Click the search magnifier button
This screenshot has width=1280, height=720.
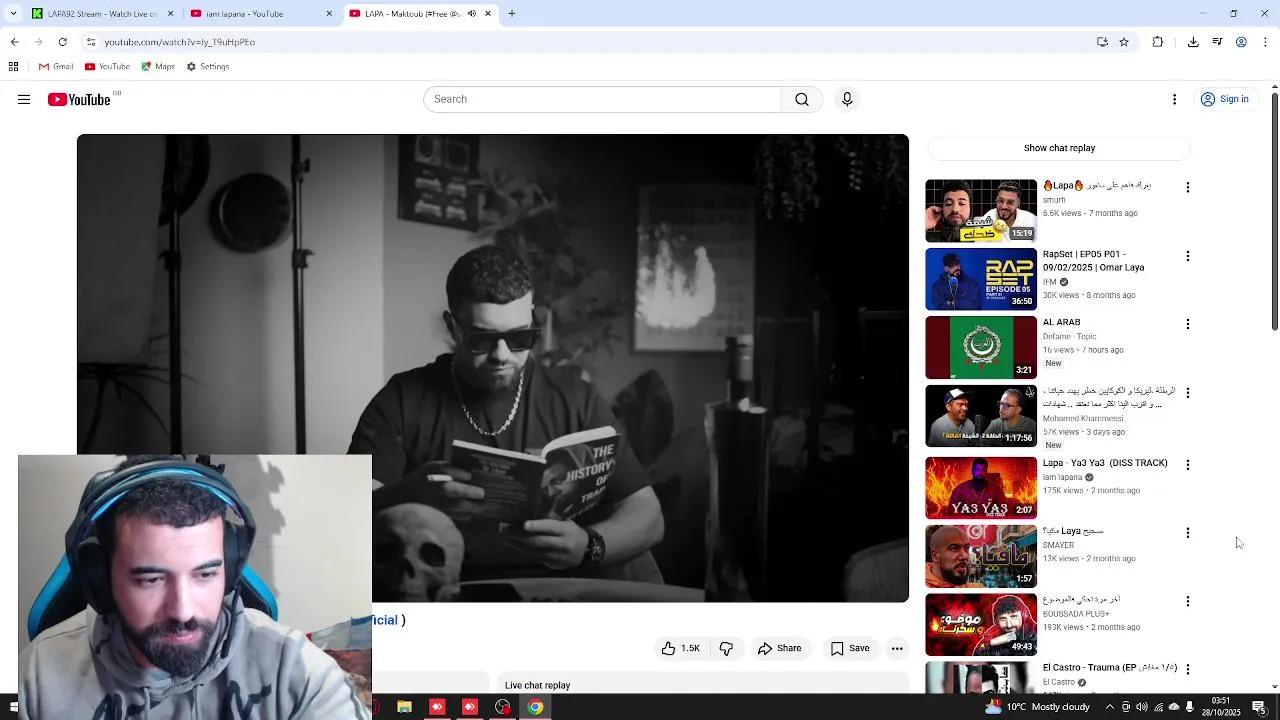tap(801, 99)
